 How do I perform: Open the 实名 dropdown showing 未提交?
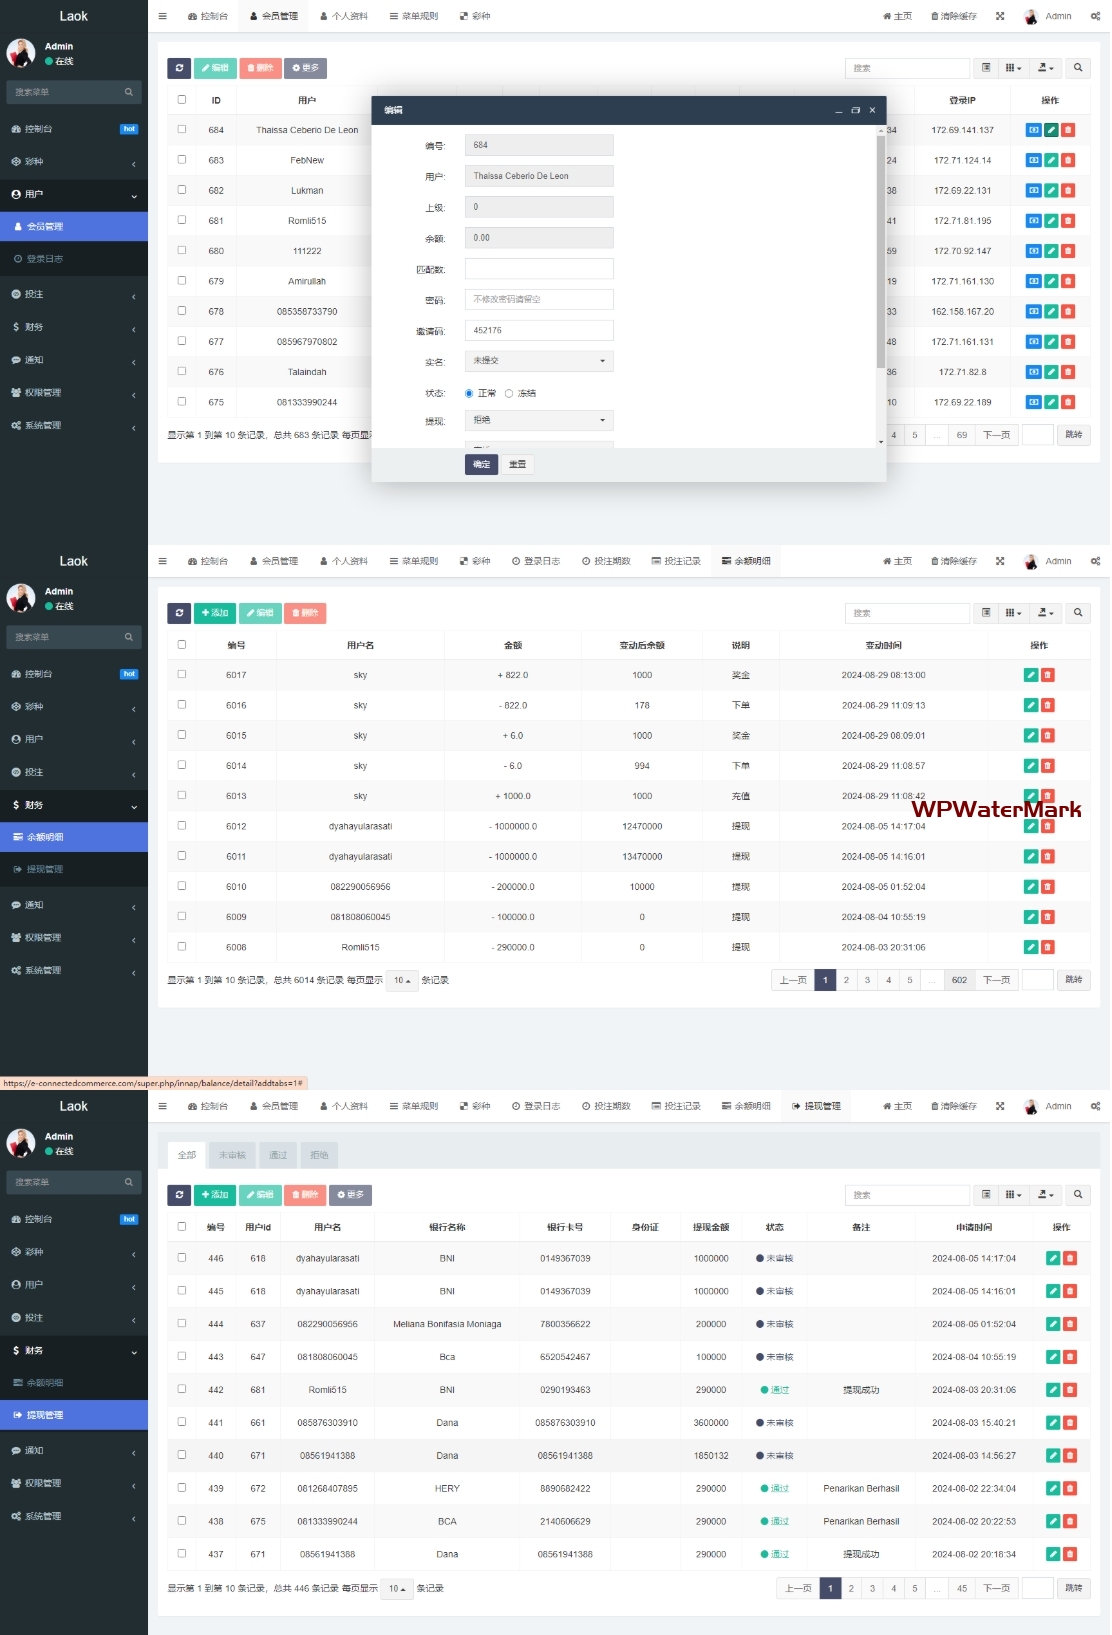(x=539, y=361)
